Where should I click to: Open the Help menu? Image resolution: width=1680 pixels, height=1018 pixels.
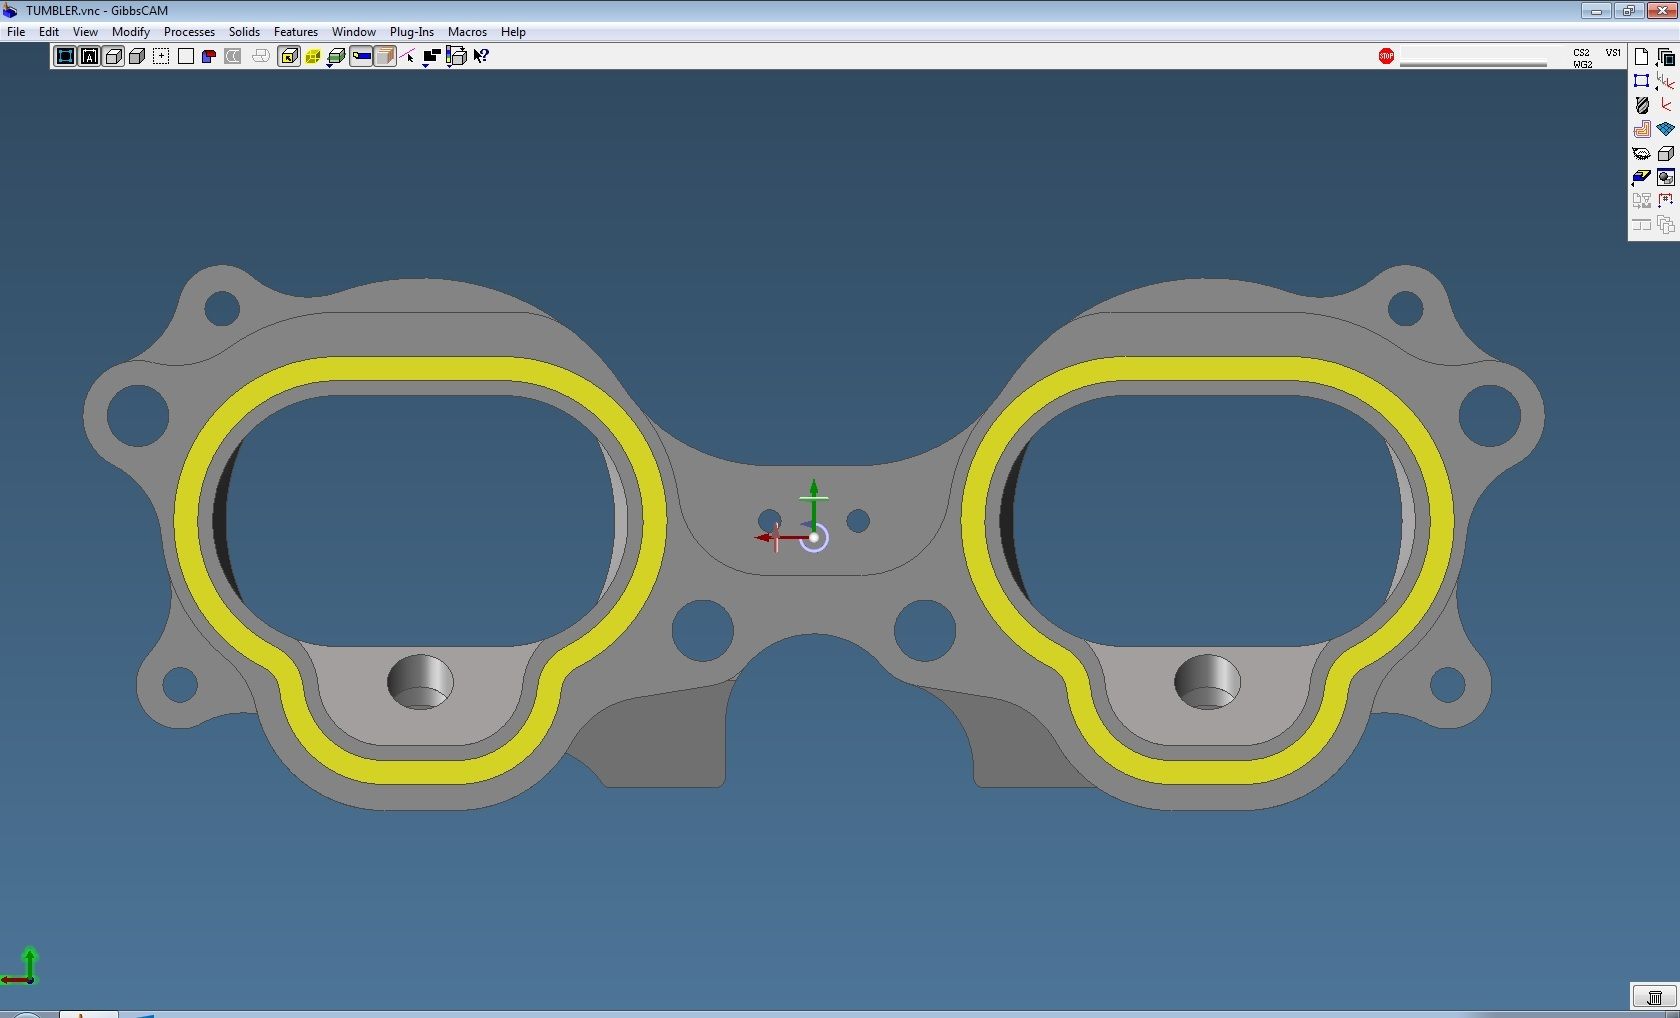click(x=513, y=32)
